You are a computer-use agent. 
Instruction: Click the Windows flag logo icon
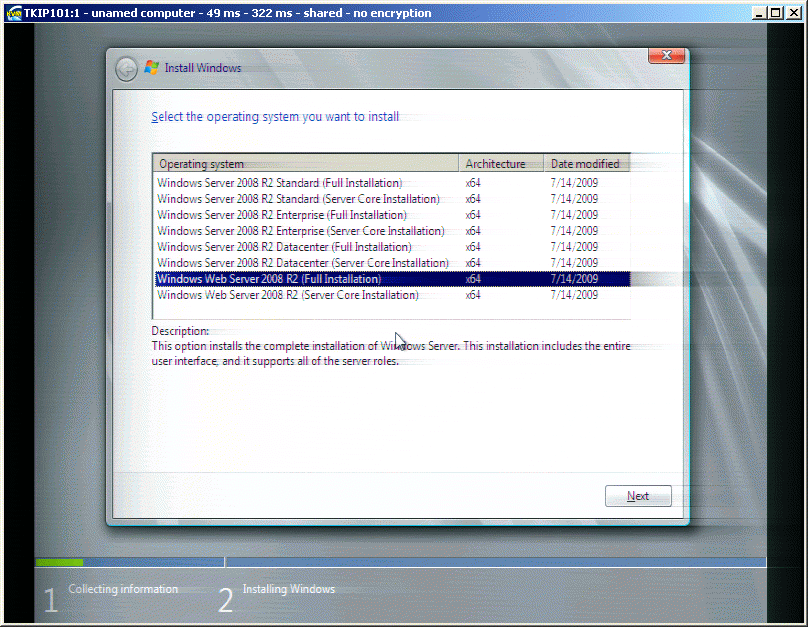(x=152, y=67)
